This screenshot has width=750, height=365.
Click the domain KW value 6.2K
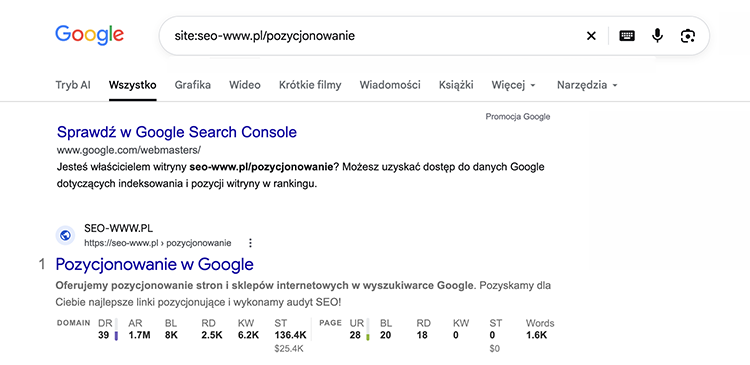pos(248,335)
